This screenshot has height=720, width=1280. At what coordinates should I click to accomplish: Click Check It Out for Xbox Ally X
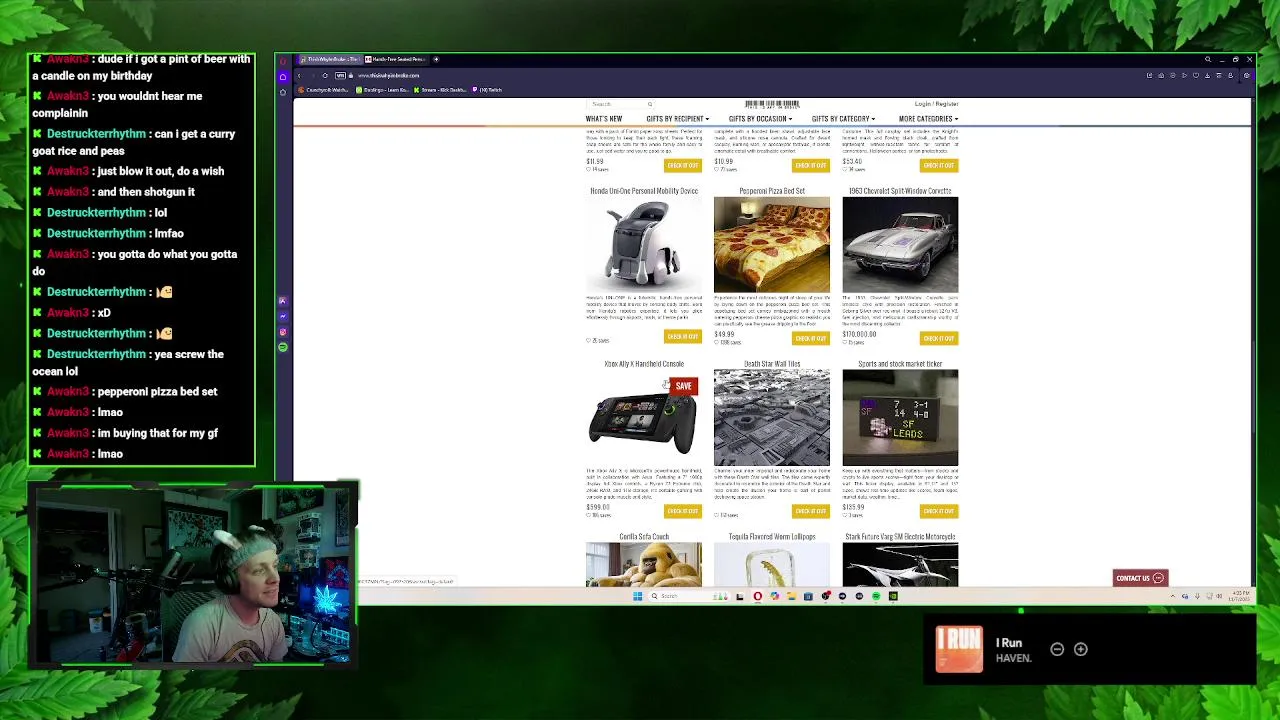(683, 511)
